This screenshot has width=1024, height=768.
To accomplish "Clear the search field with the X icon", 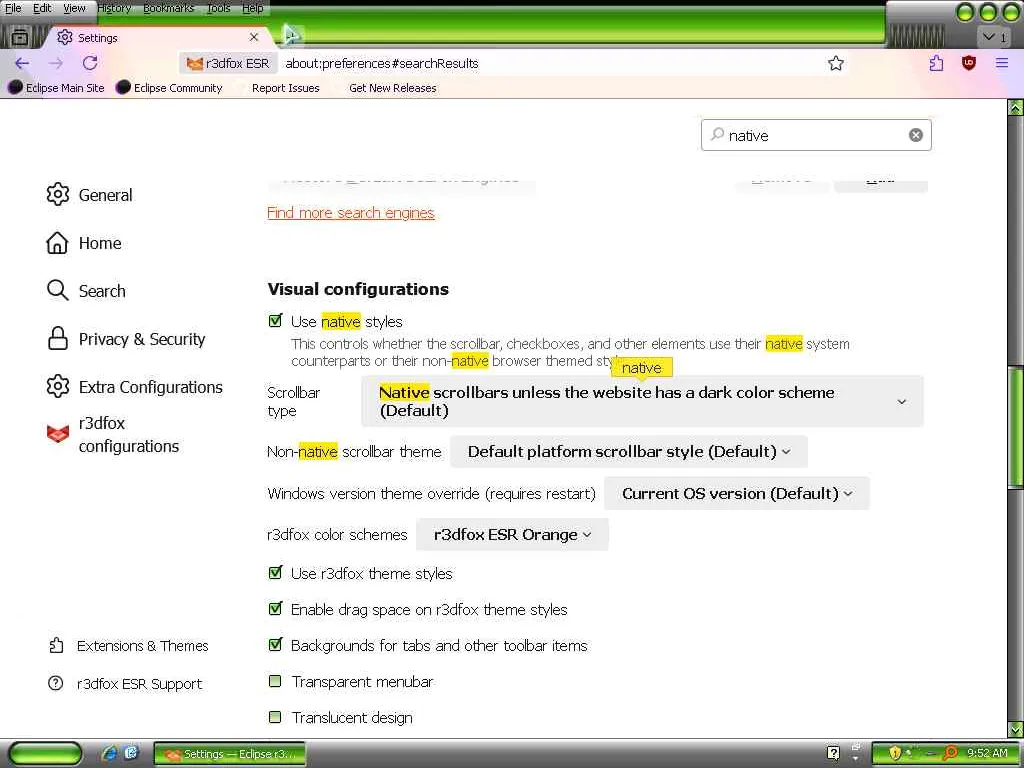I will (x=916, y=135).
